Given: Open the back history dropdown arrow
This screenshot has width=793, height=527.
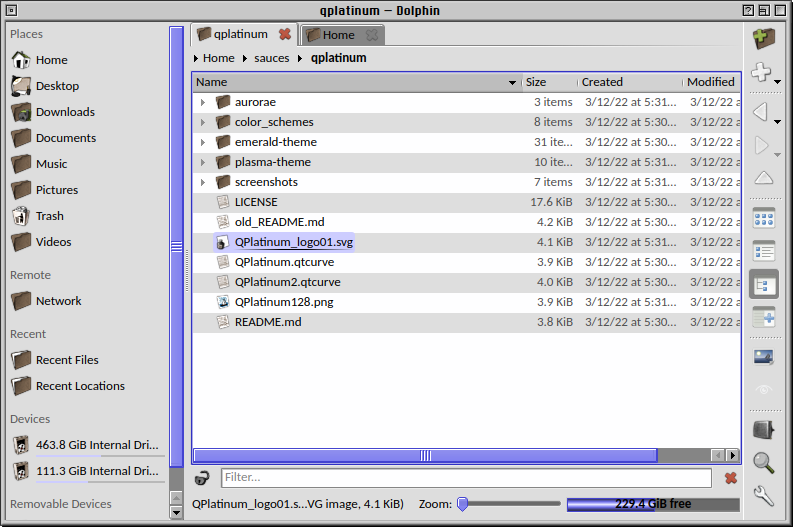Looking at the screenshot, I should click(778, 121).
